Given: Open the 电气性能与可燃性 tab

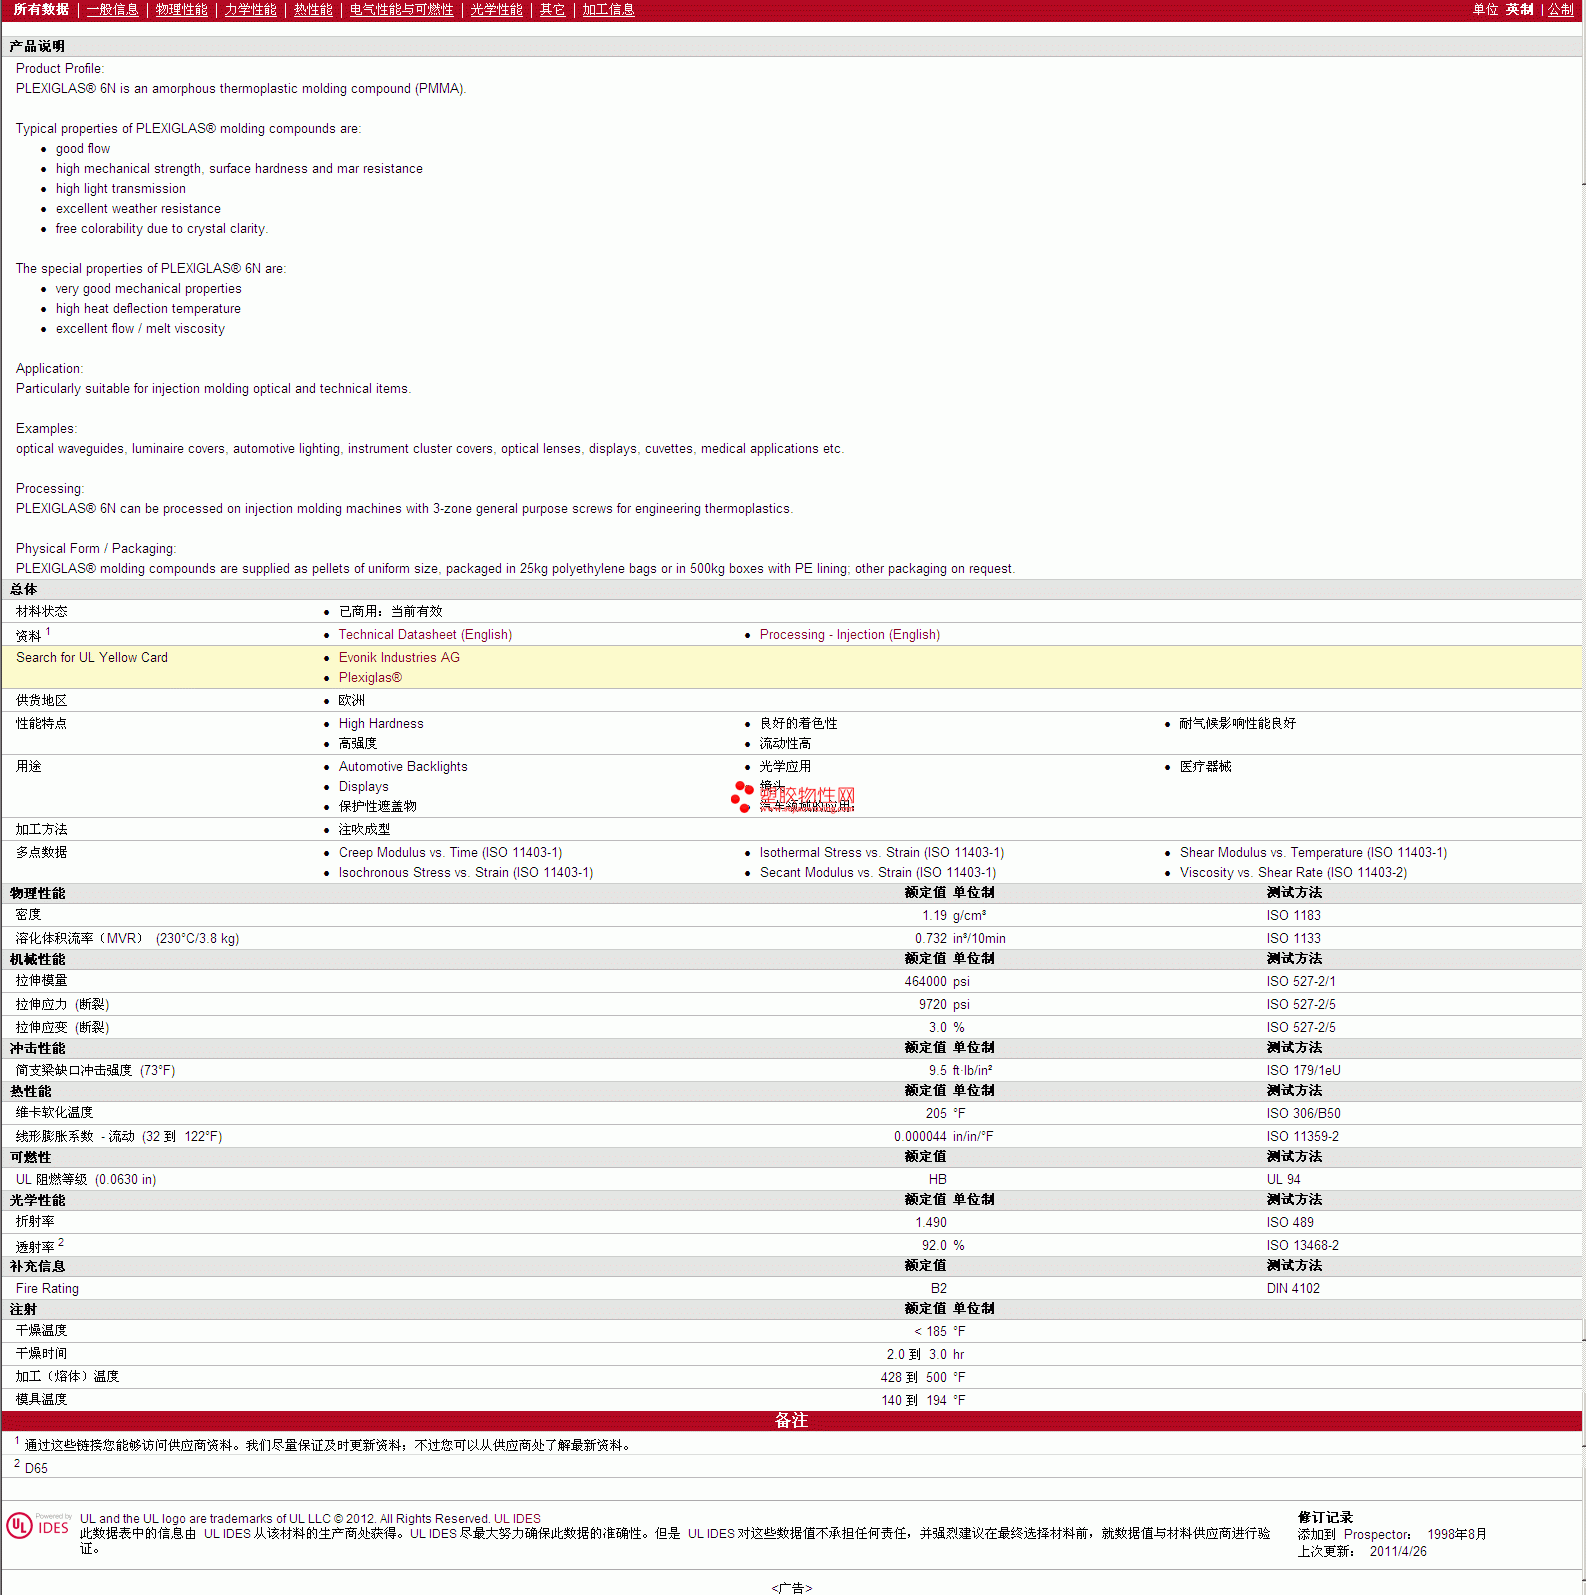Looking at the screenshot, I should pyautogui.click(x=401, y=9).
